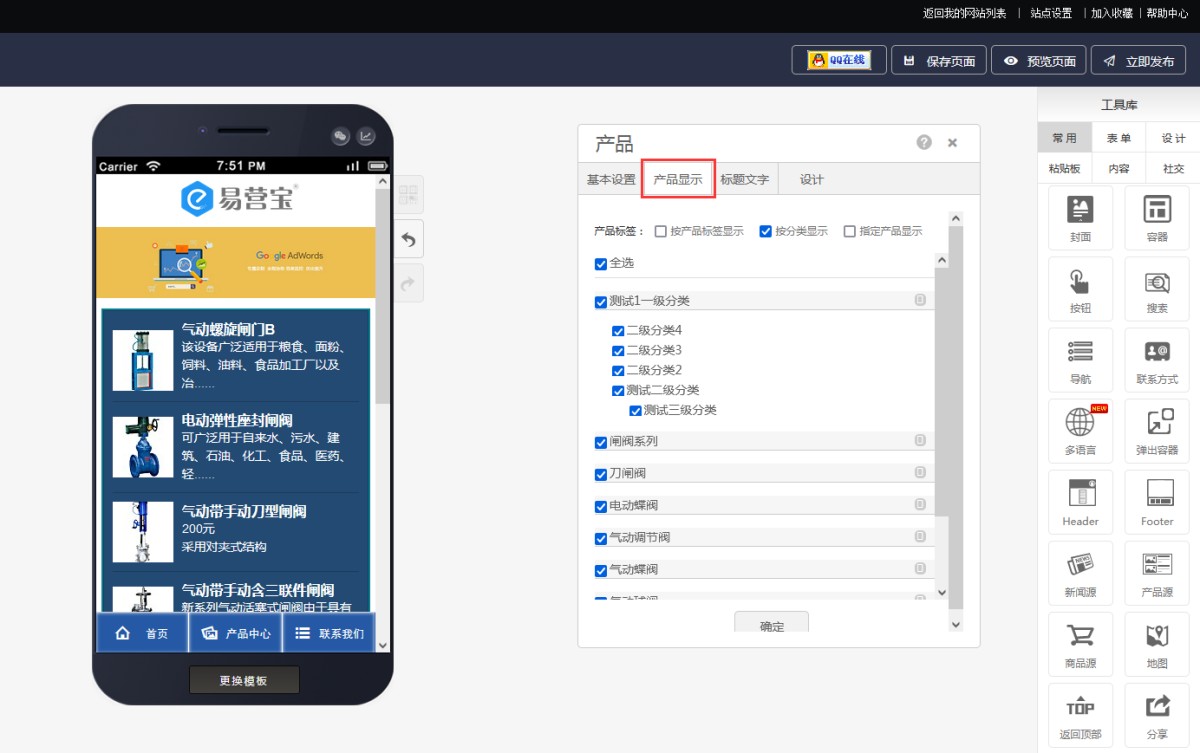Click 加入收藏 add to favorites link
Viewport: 1200px width, 753px height.
[1112, 13]
